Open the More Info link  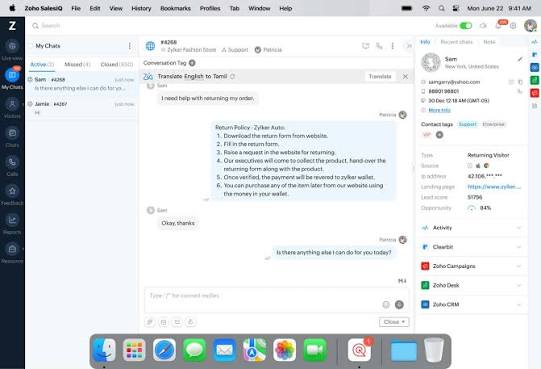(439, 110)
